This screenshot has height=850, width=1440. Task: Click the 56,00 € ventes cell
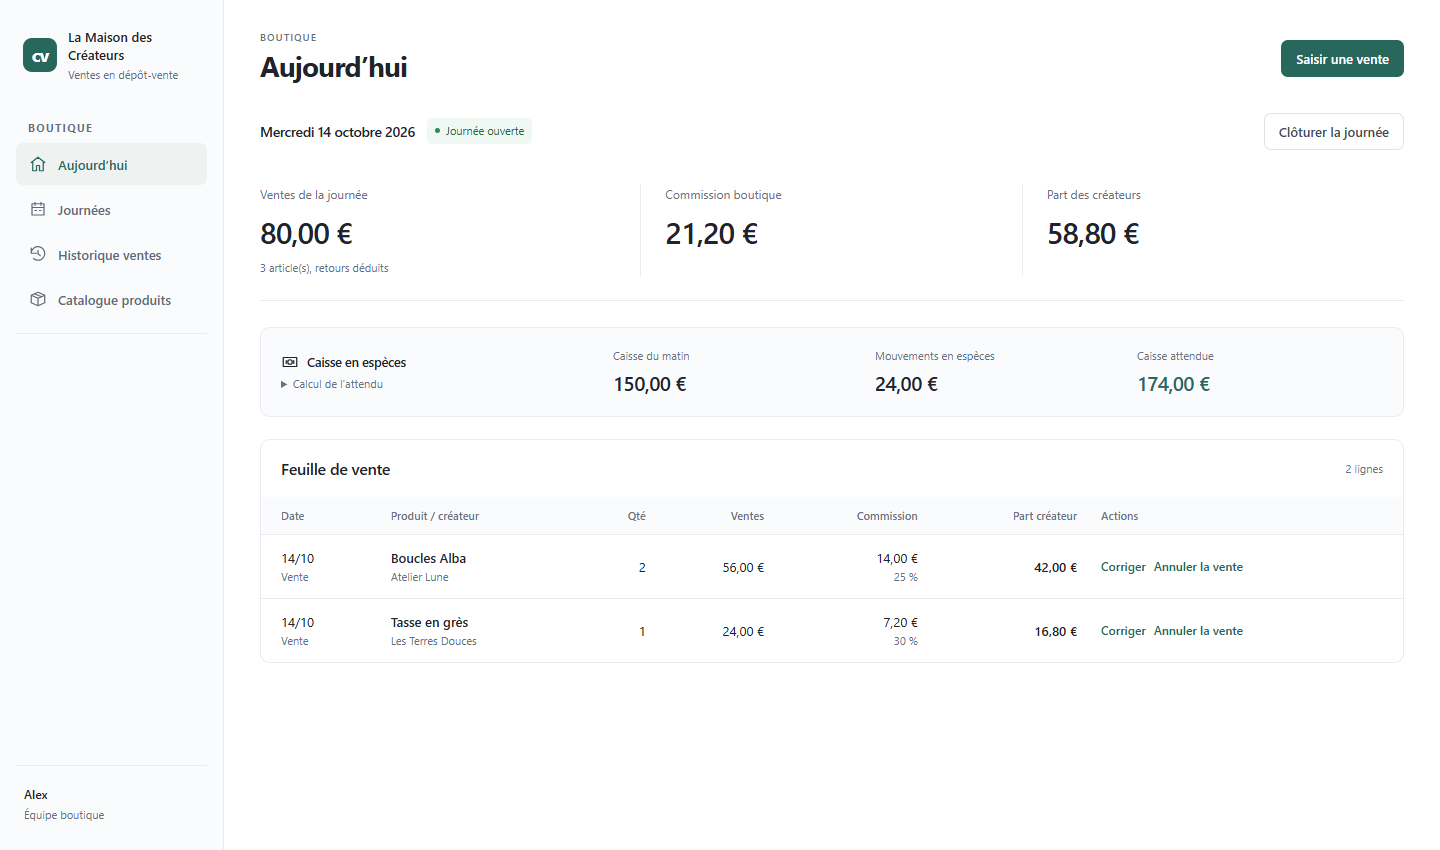(x=743, y=567)
